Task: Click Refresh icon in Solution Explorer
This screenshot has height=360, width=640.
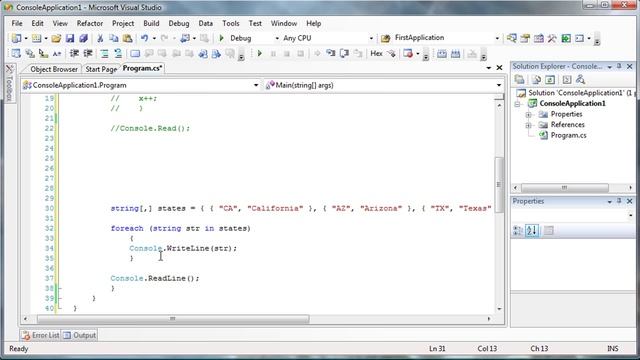Action: 550,80
